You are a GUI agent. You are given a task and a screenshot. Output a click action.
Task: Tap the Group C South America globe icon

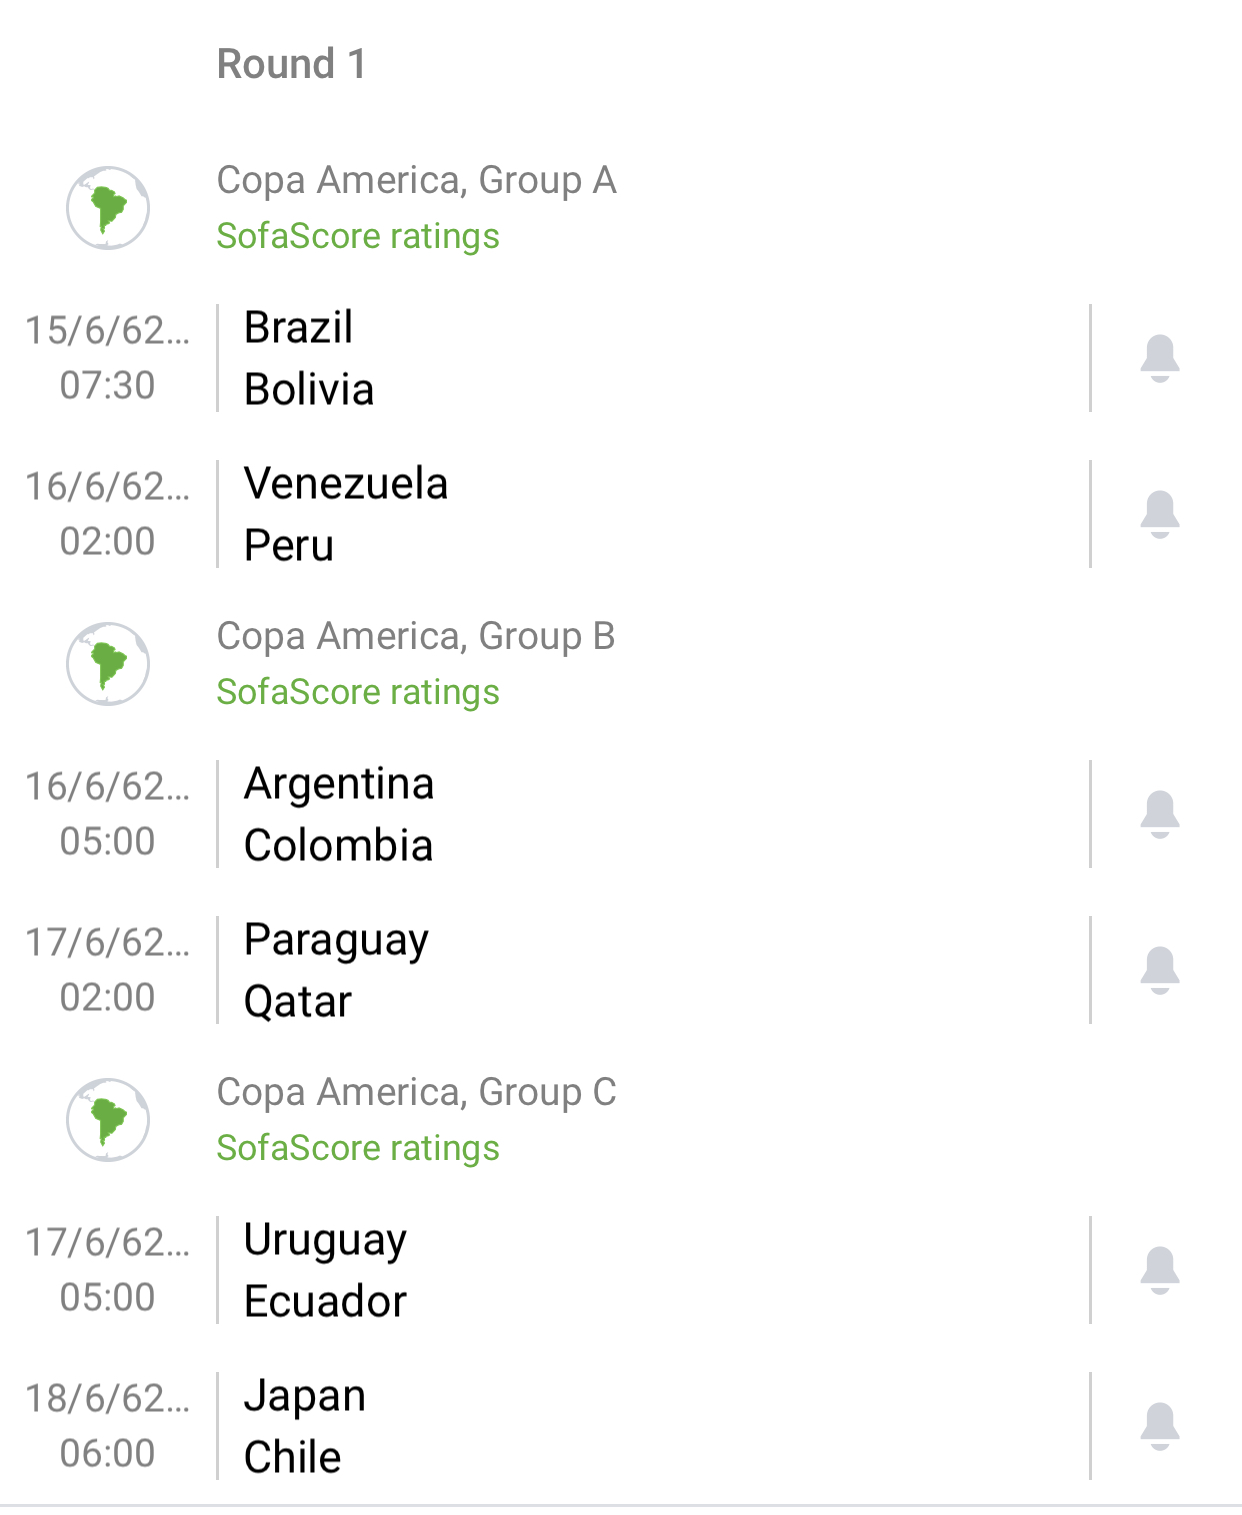coord(108,1120)
